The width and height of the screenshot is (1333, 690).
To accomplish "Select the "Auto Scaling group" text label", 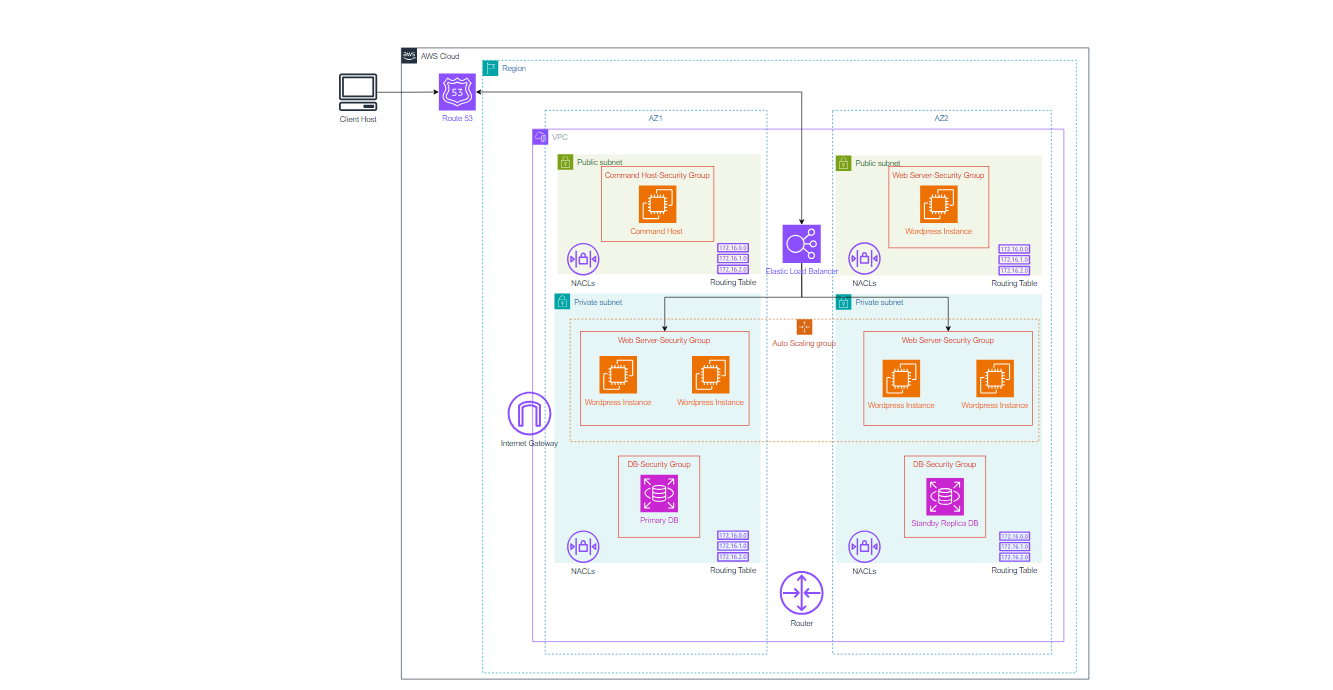I will 804,343.
